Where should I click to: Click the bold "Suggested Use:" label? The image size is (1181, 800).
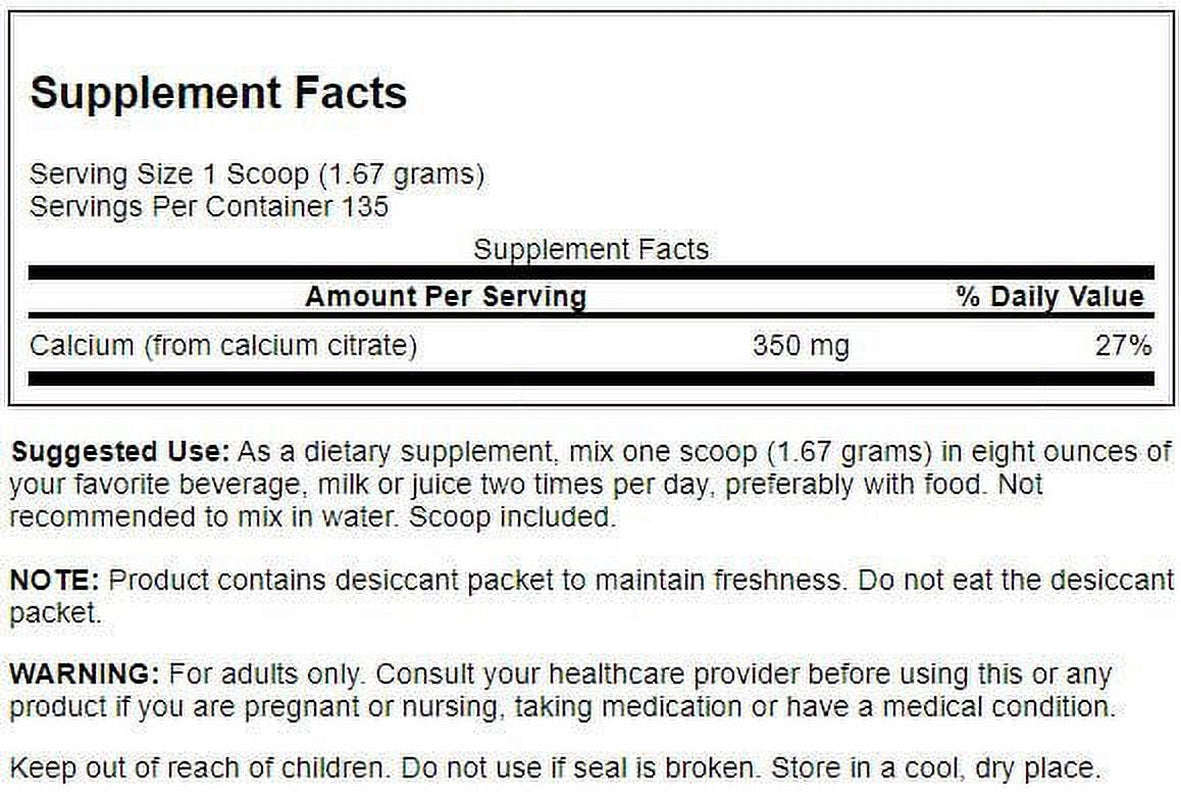(x=120, y=451)
